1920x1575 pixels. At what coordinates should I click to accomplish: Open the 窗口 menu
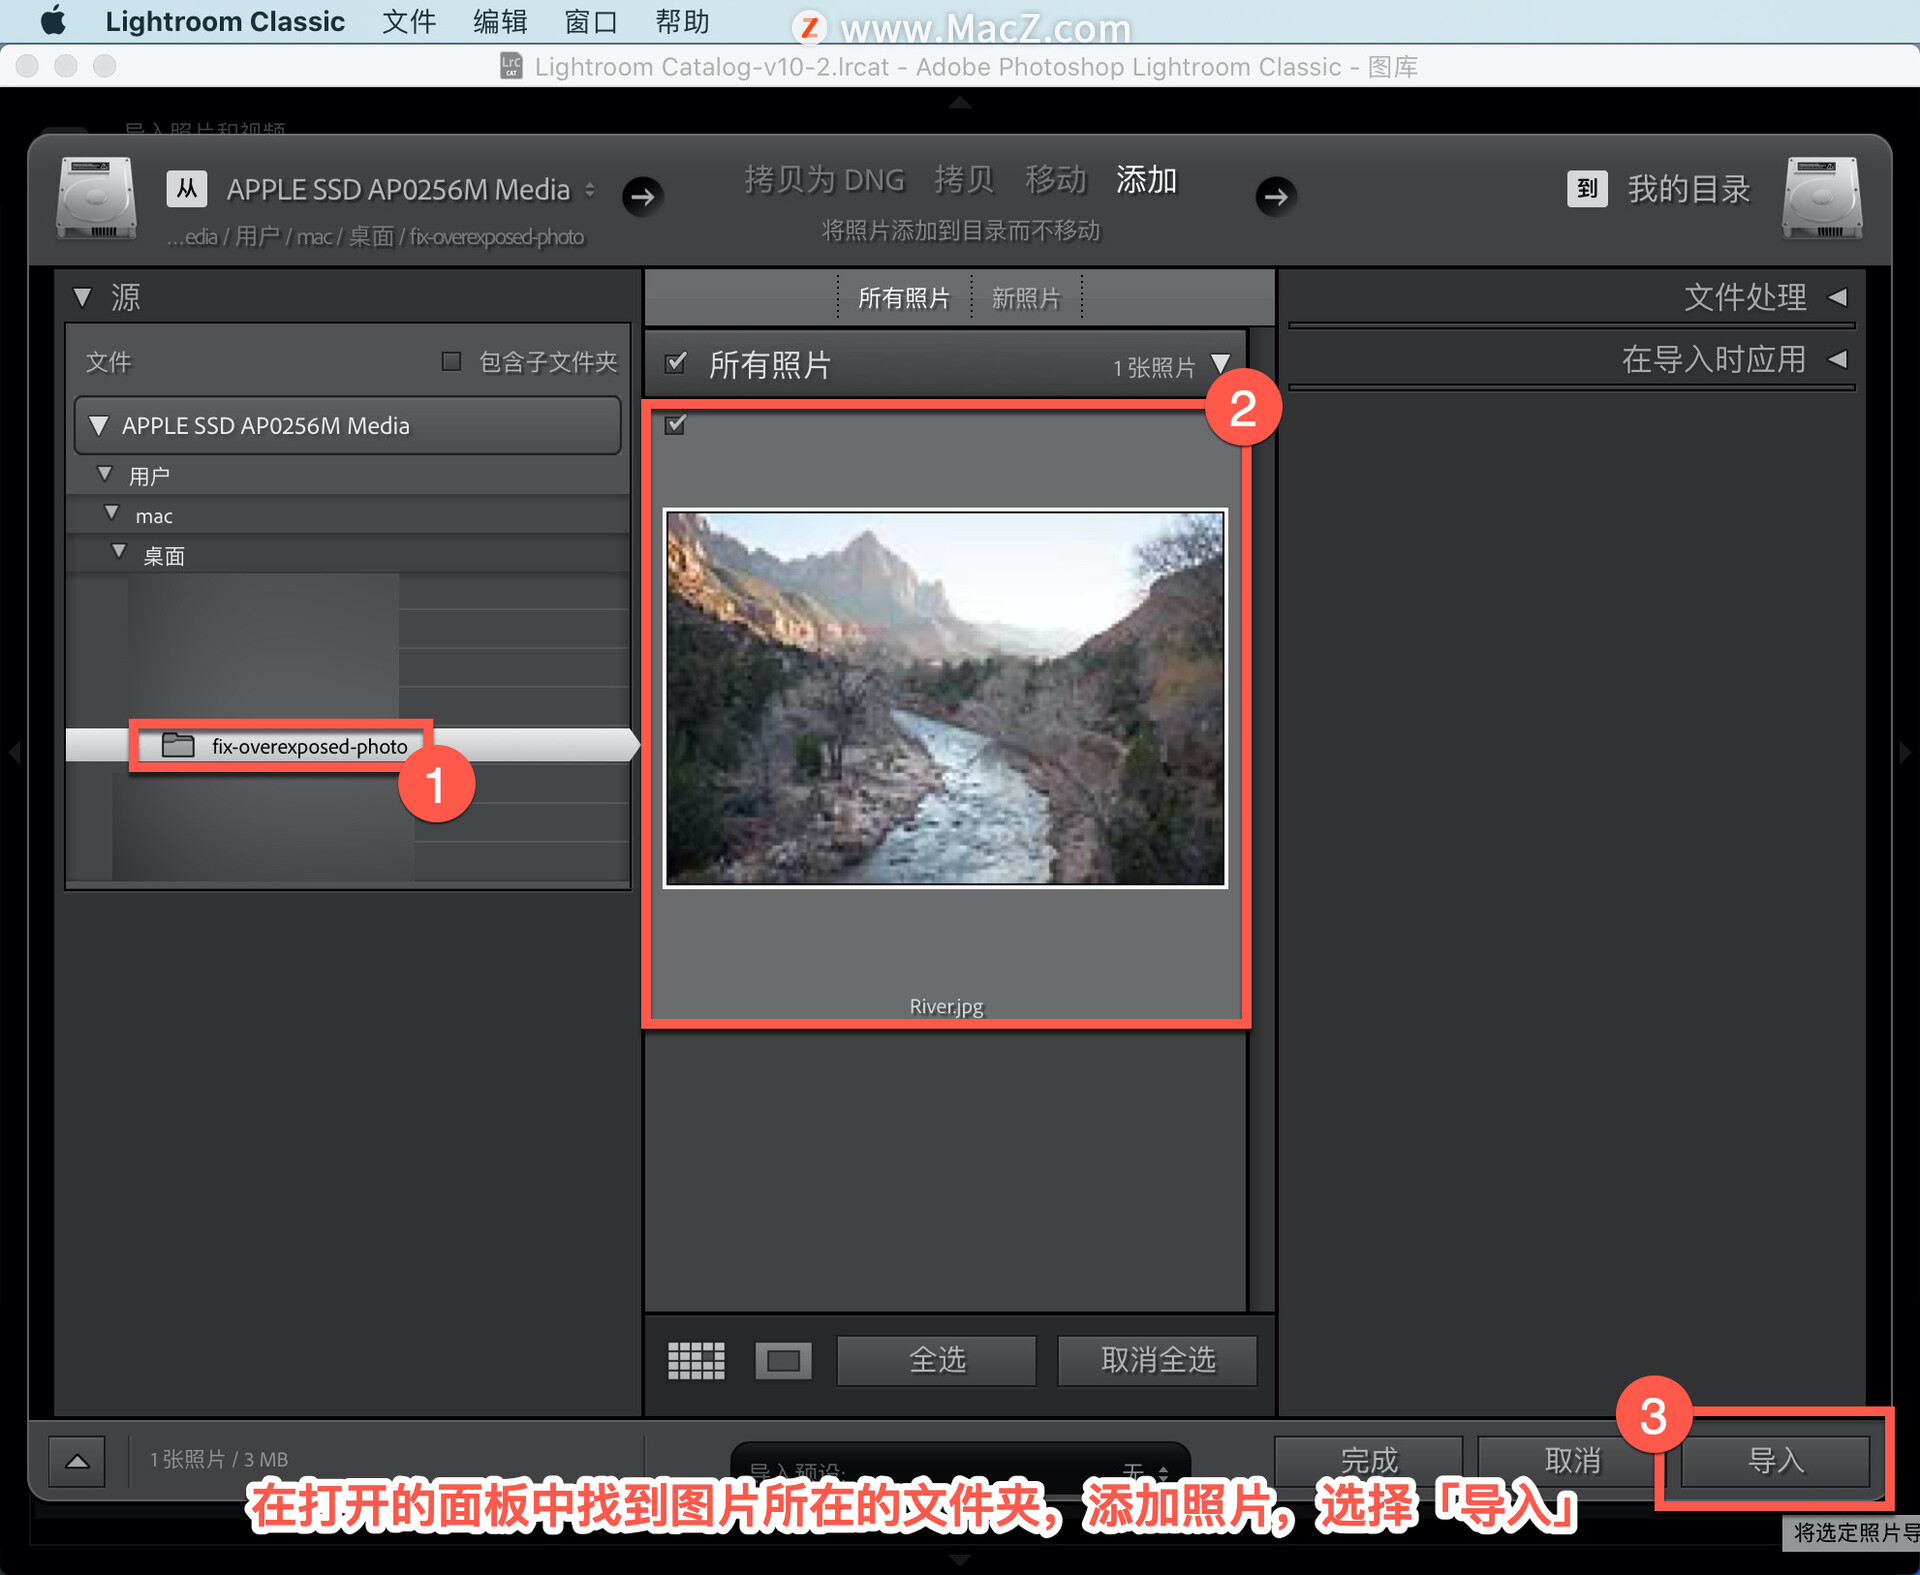pos(591,21)
